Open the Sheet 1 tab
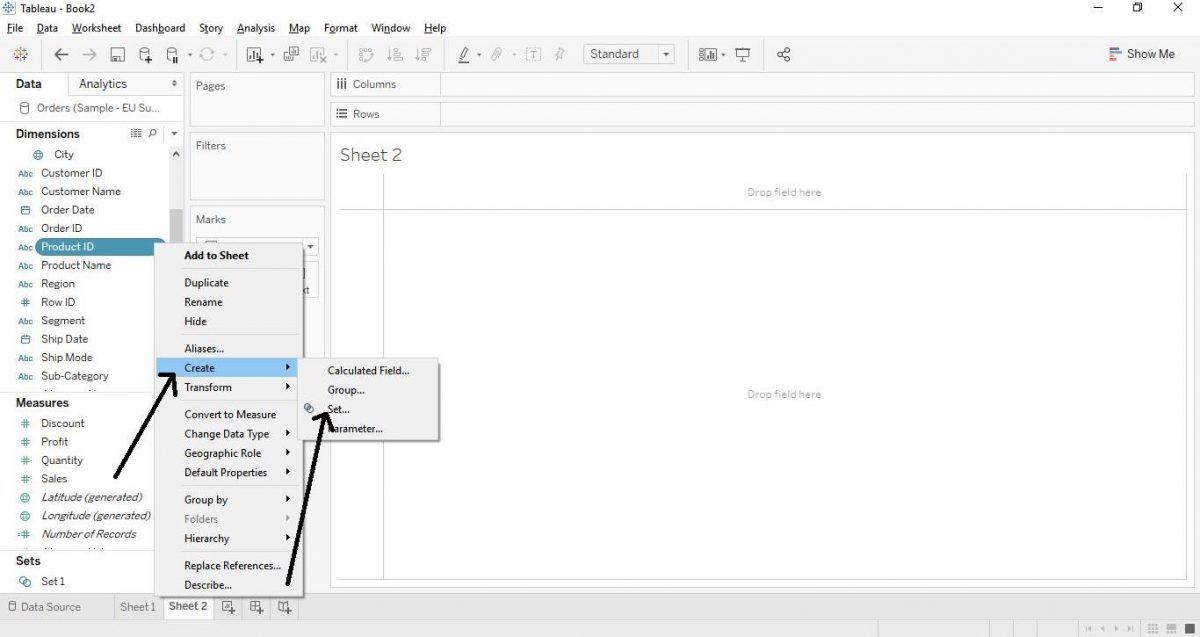Image resolution: width=1200 pixels, height=637 pixels. pyautogui.click(x=138, y=607)
